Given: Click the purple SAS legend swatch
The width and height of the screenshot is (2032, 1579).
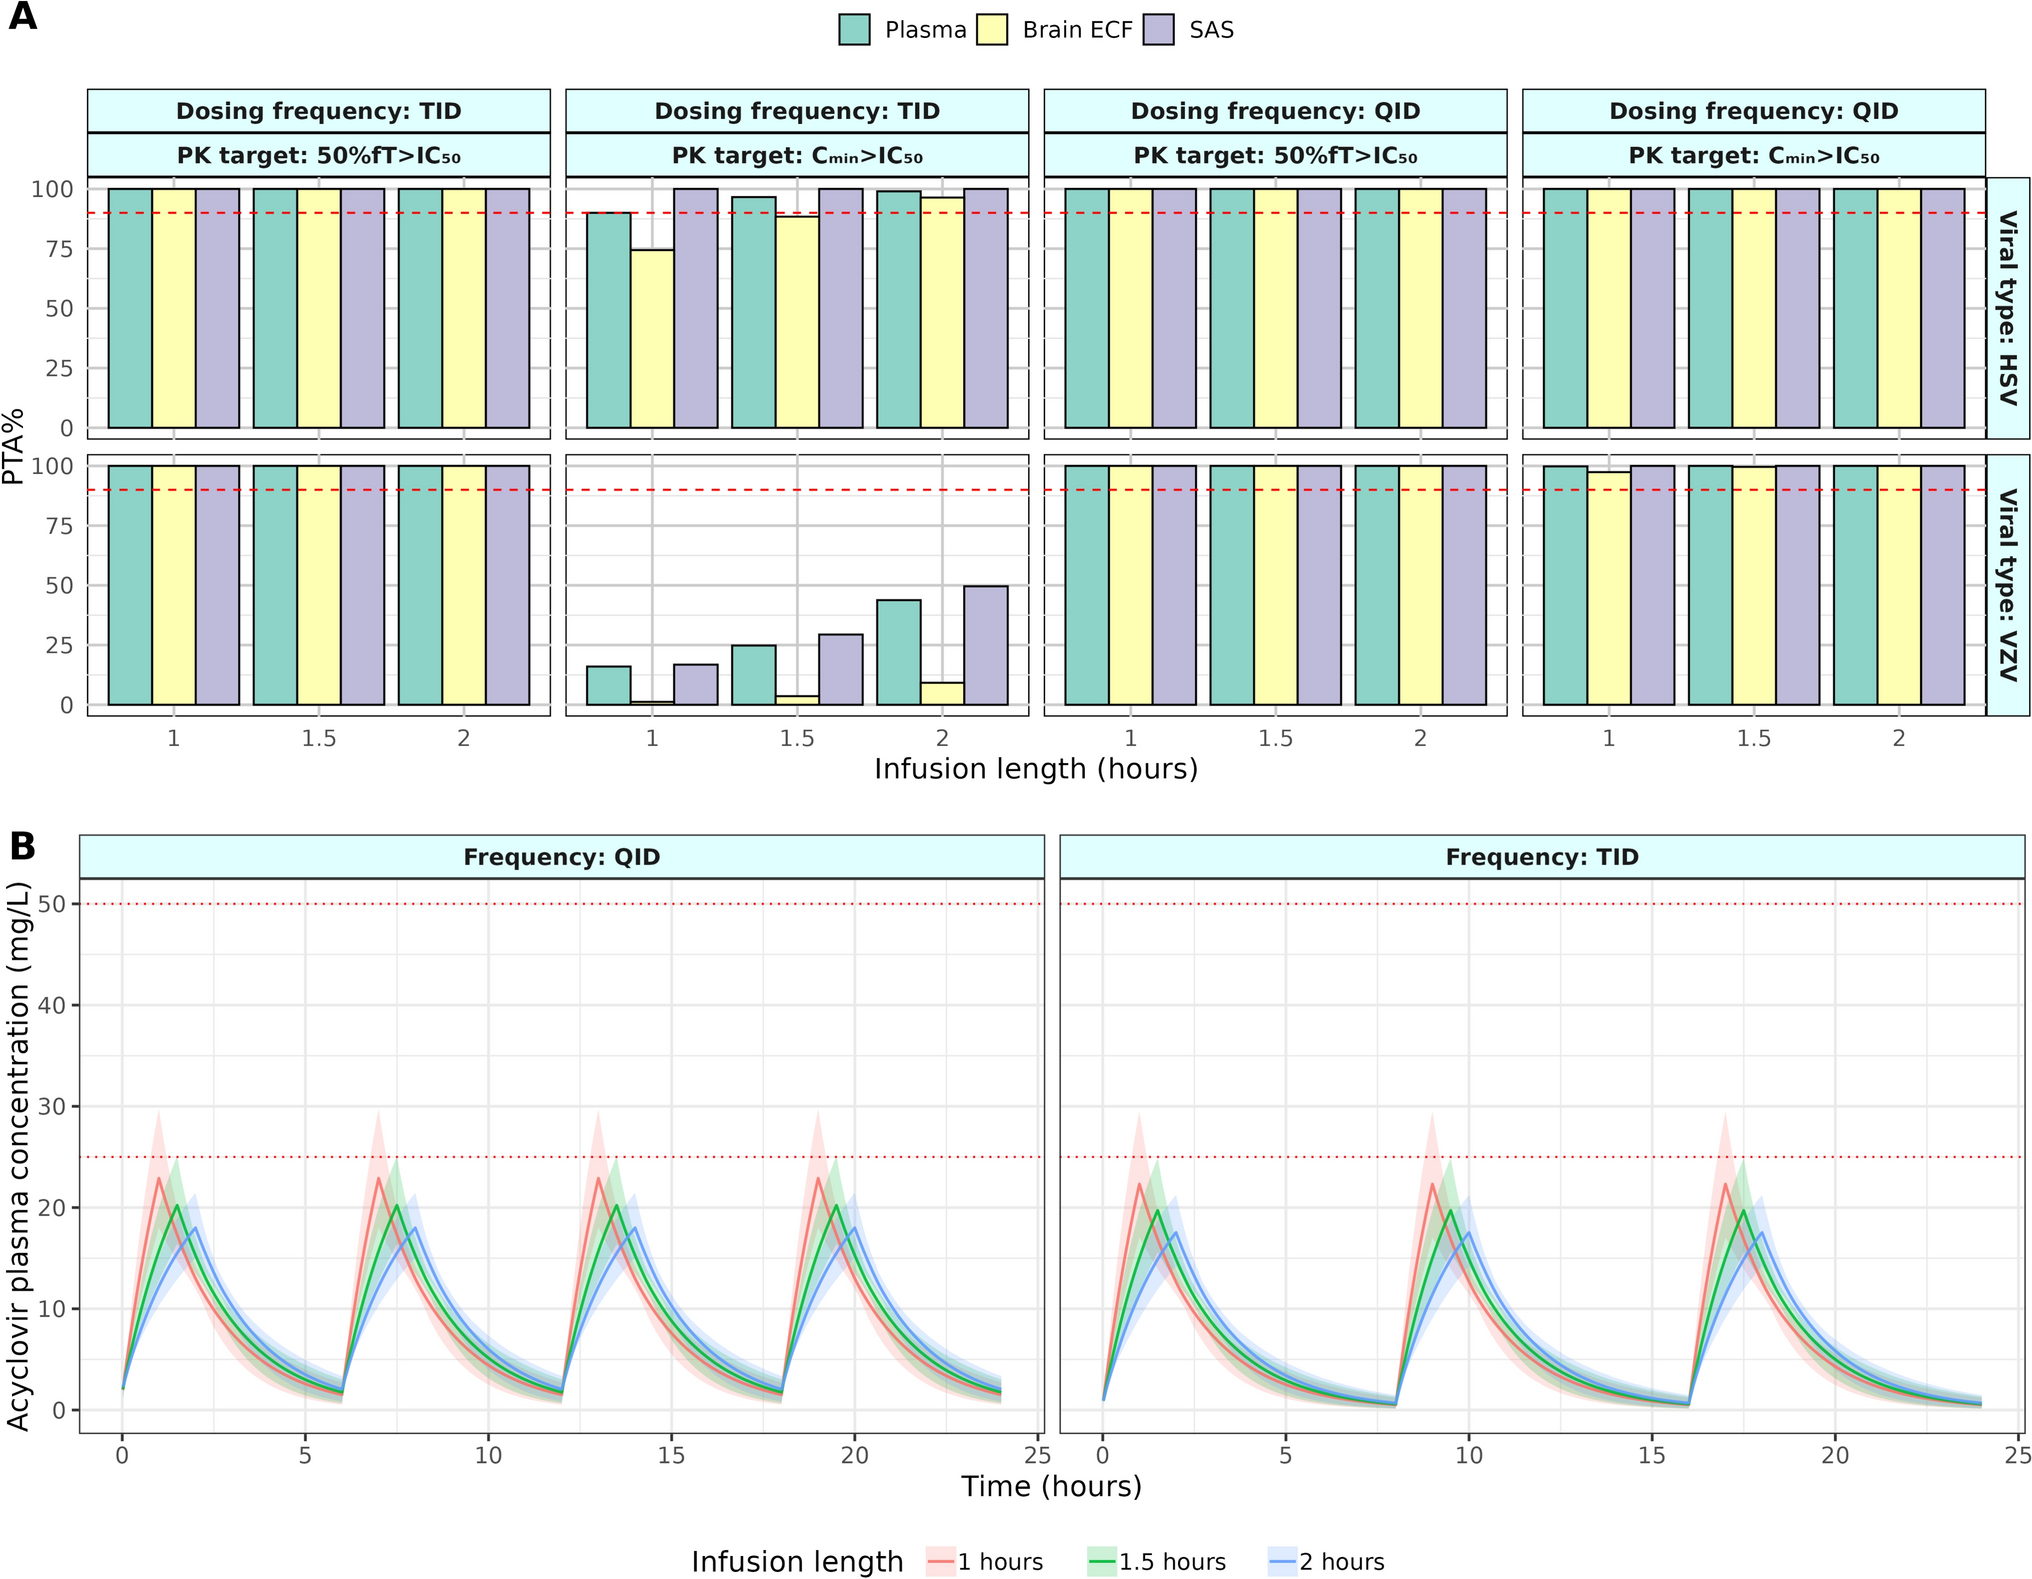Looking at the screenshot, I should [1158, 30].
